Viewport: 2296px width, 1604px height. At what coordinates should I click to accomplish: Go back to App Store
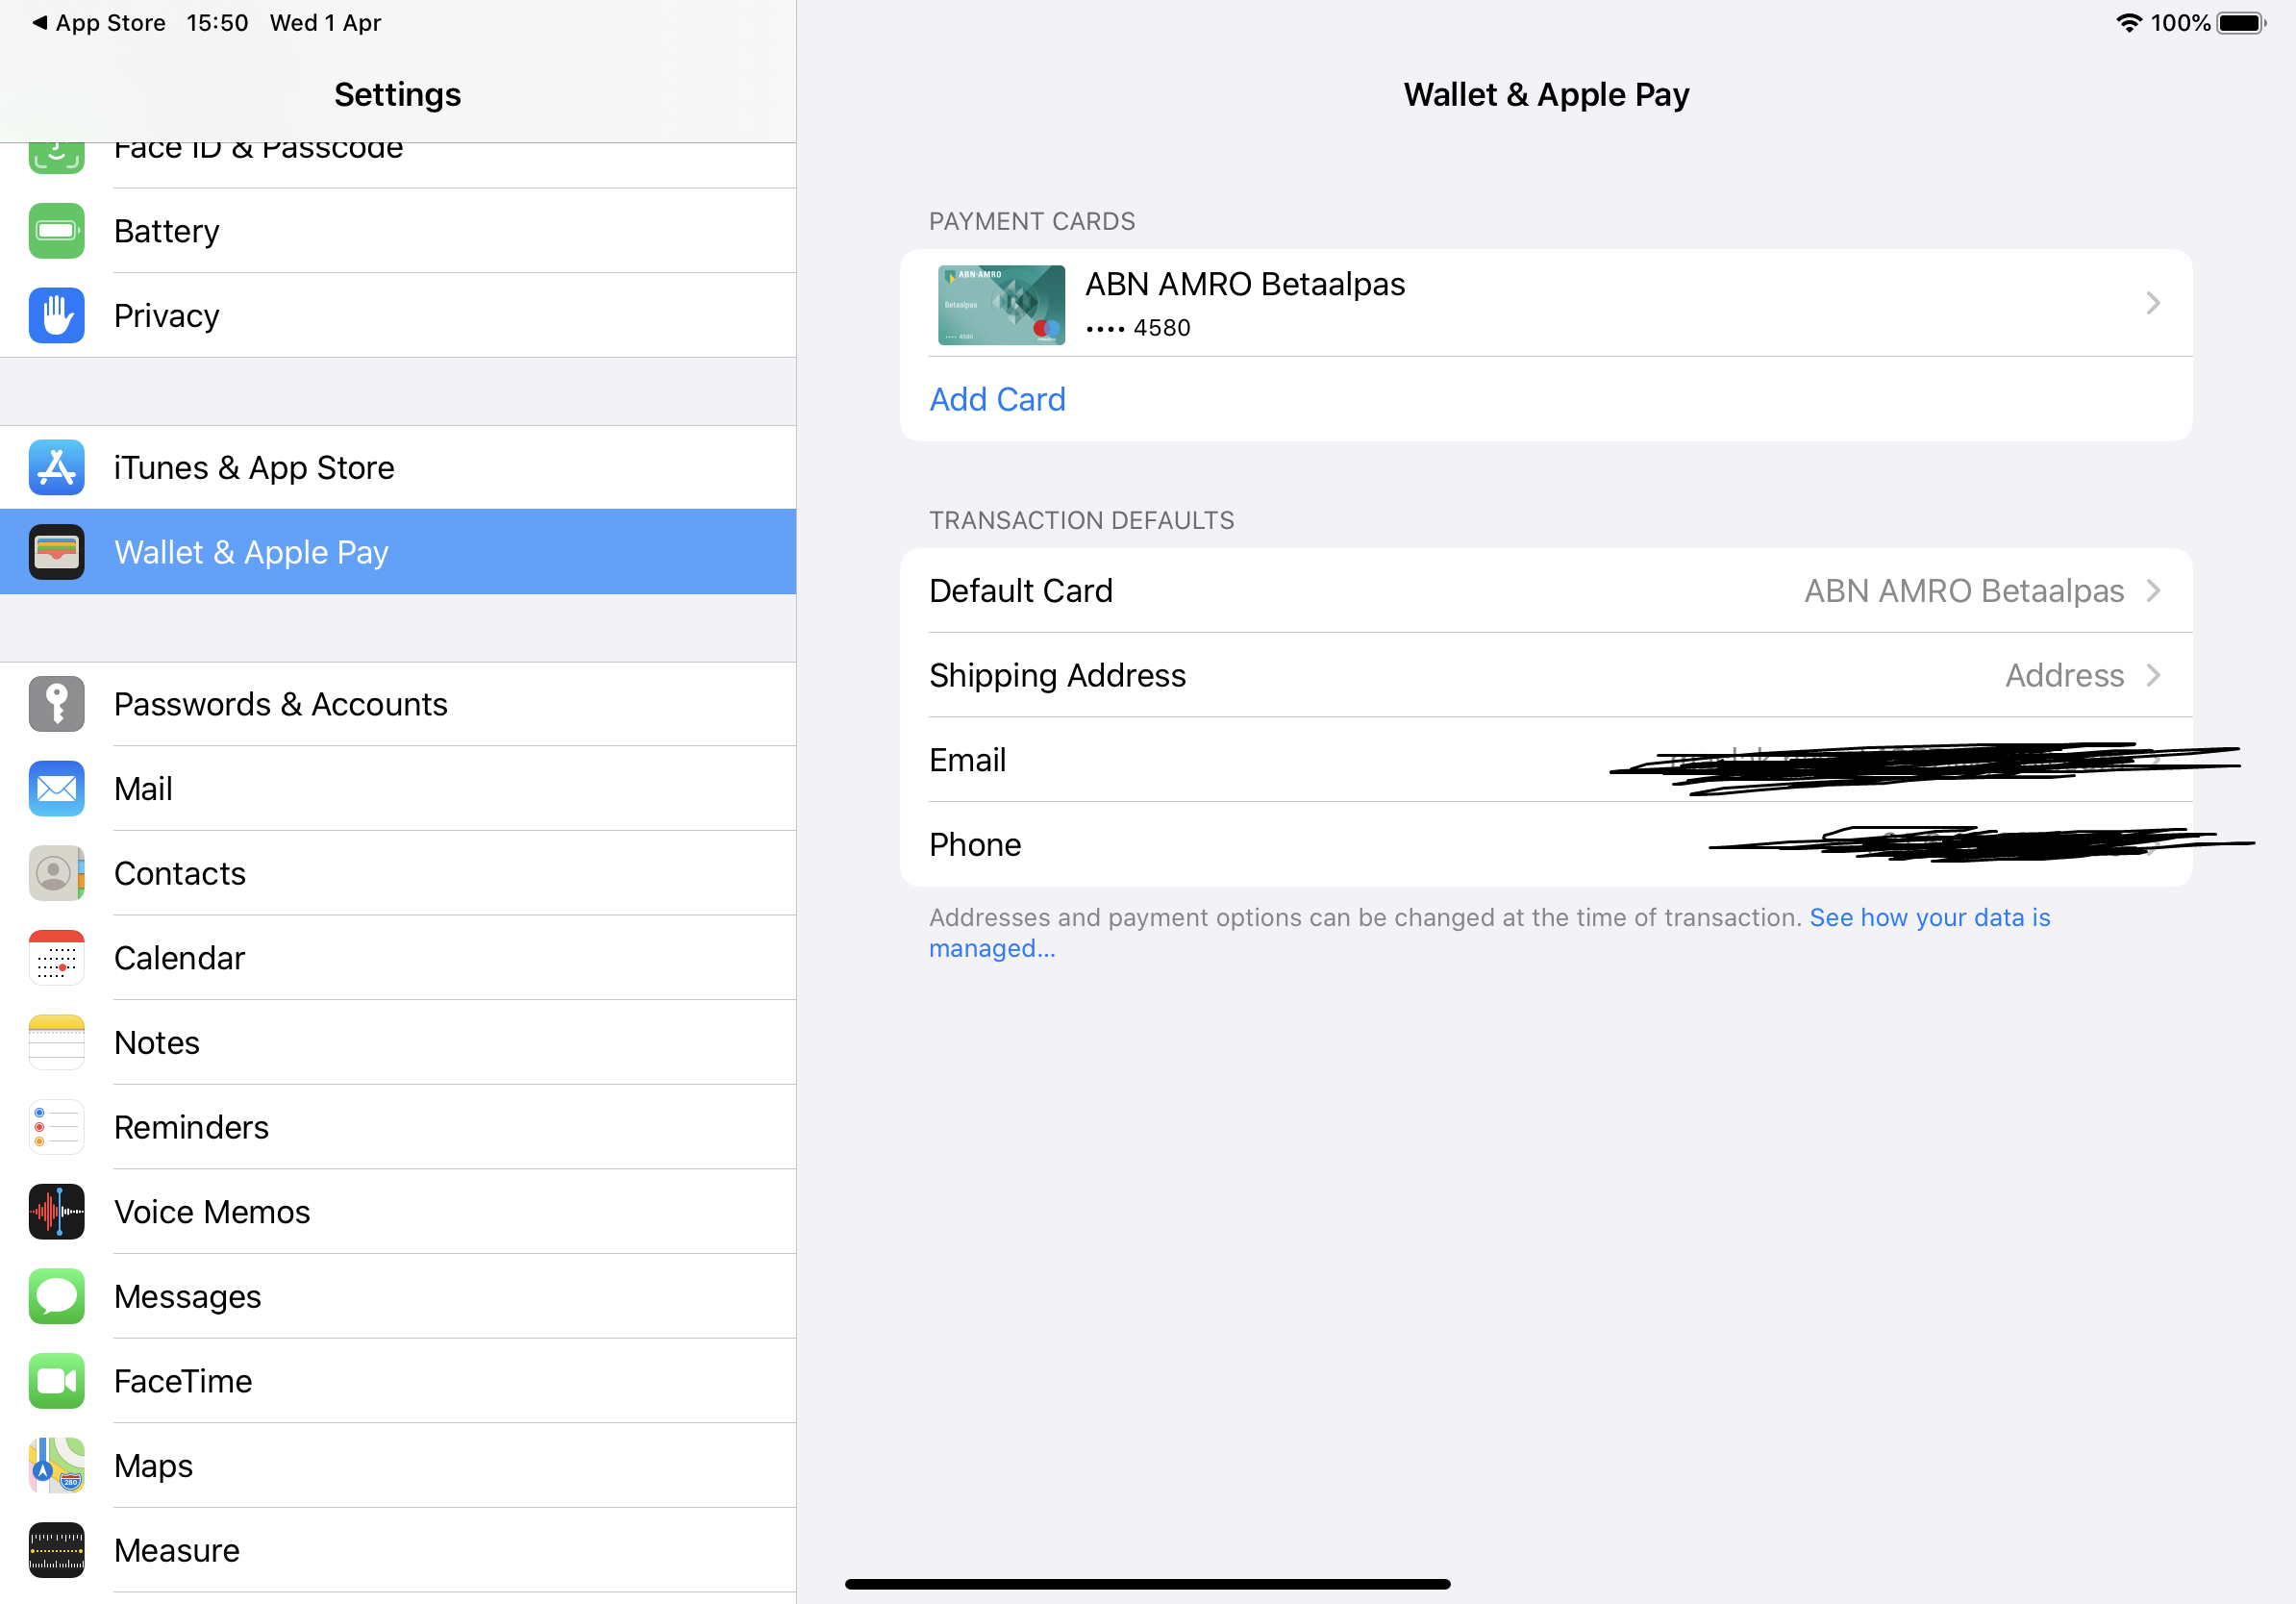pos(98,23)
